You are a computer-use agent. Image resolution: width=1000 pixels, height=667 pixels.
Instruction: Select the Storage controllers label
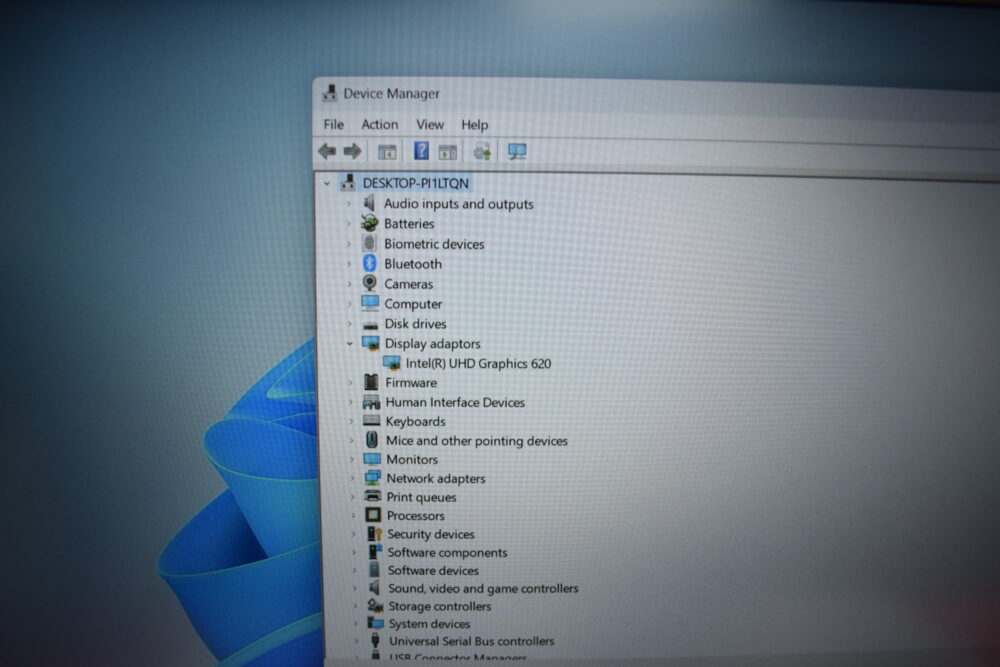click(x=439, y=606)
